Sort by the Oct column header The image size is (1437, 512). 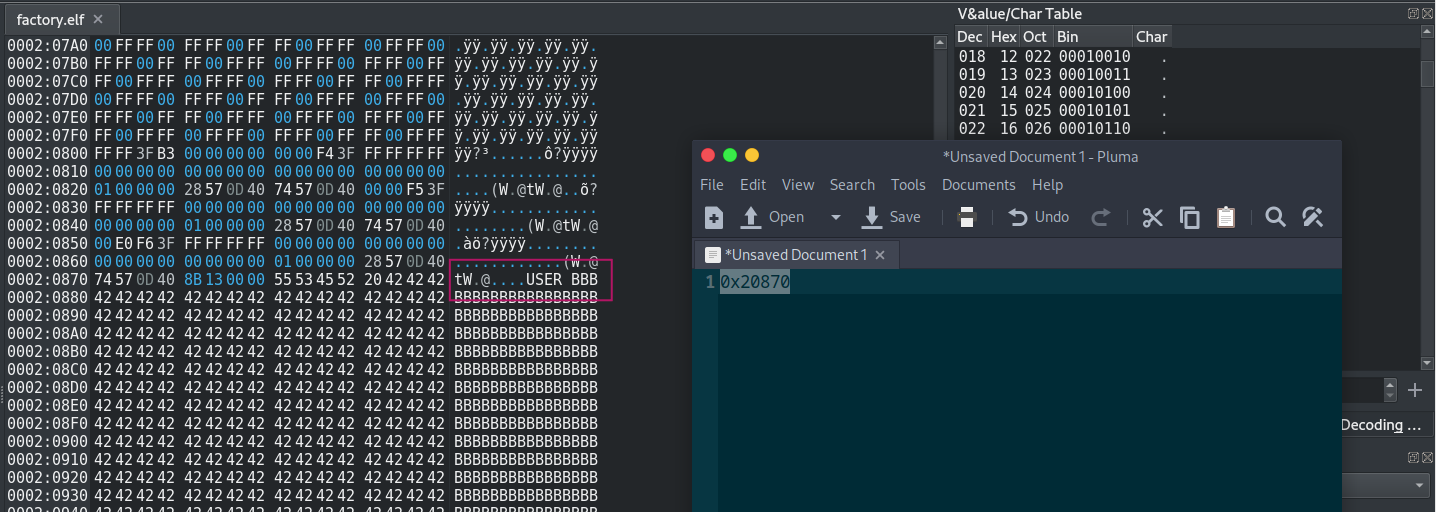(x=1036, y=37)
